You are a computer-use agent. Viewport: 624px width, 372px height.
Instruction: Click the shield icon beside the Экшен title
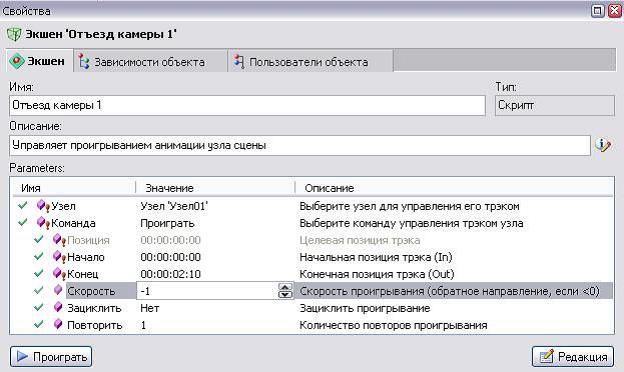pos(14,34)
